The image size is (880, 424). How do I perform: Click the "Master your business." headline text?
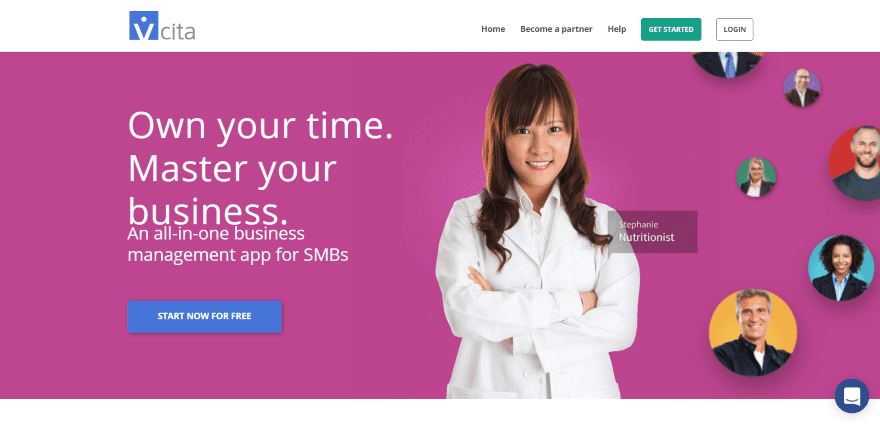coord(232,189)
